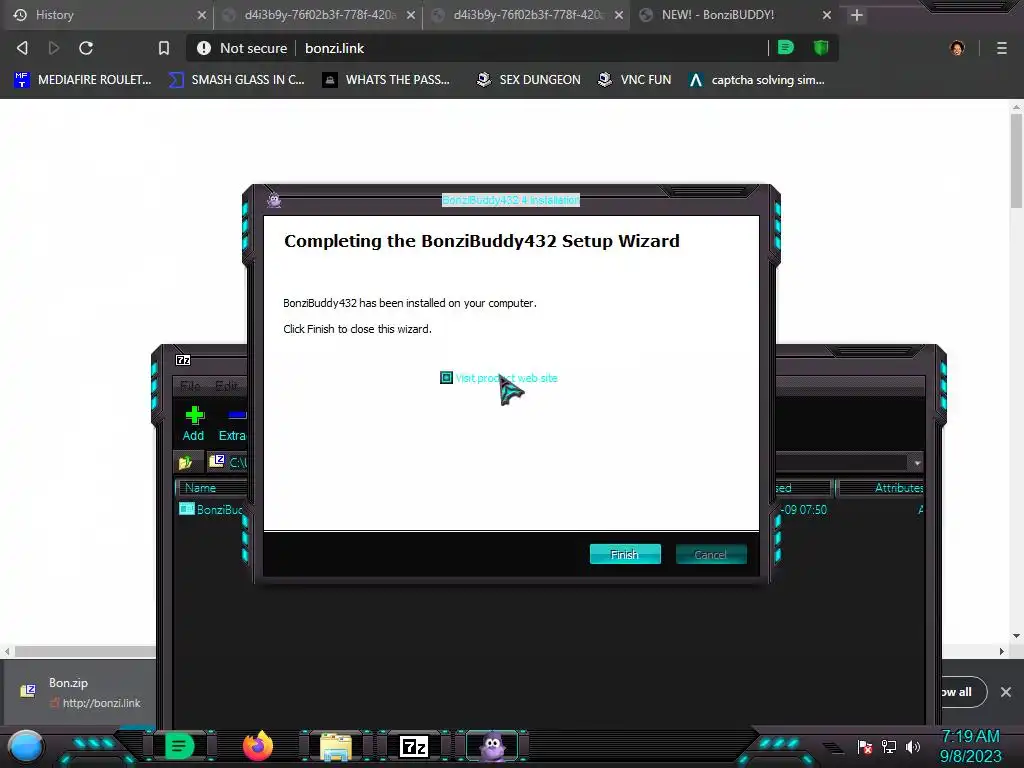Open Edit menu in 7-Zip window
The image size is (1024, 768).
226,385
